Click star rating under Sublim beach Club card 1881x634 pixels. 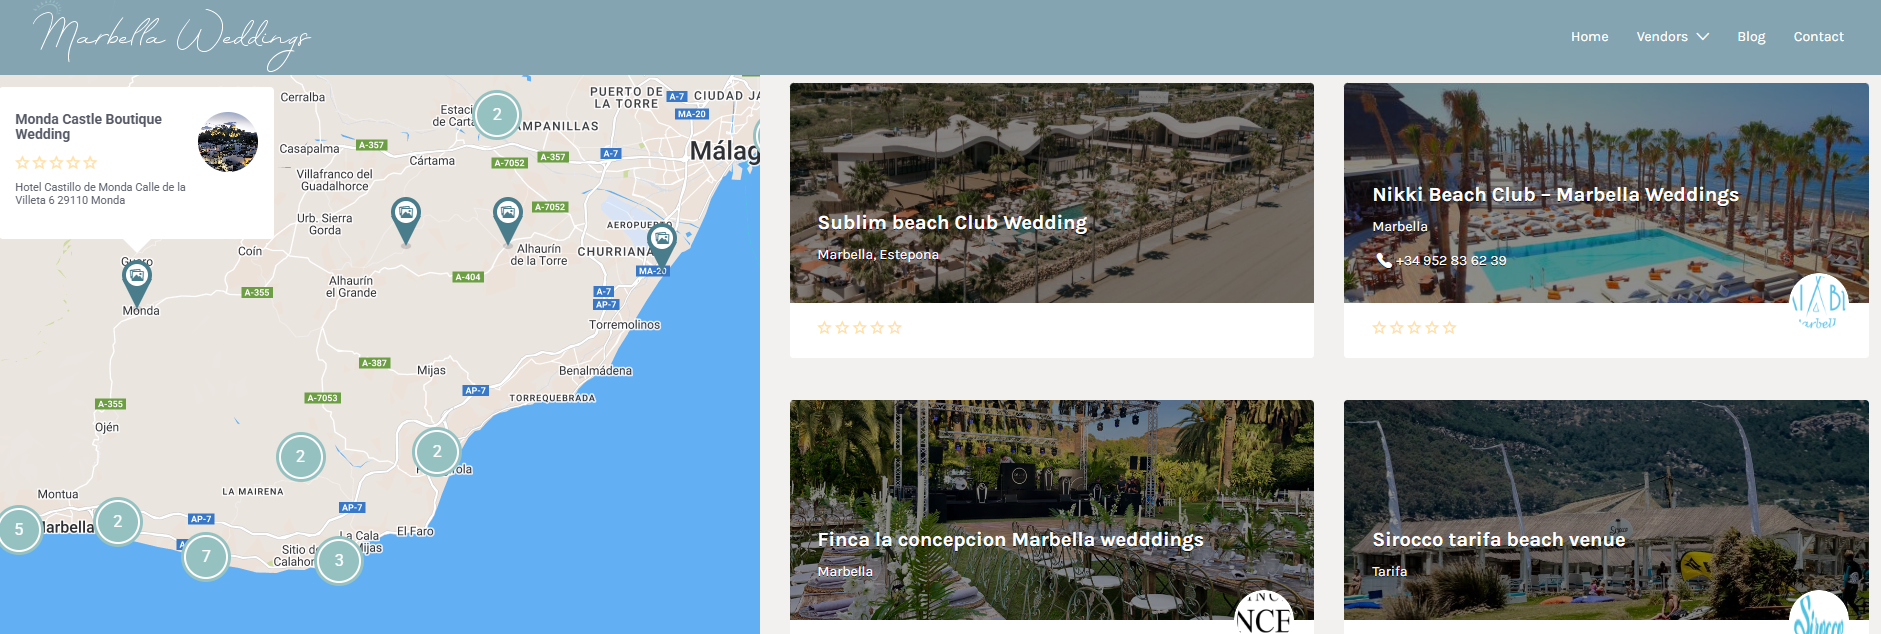859,327
